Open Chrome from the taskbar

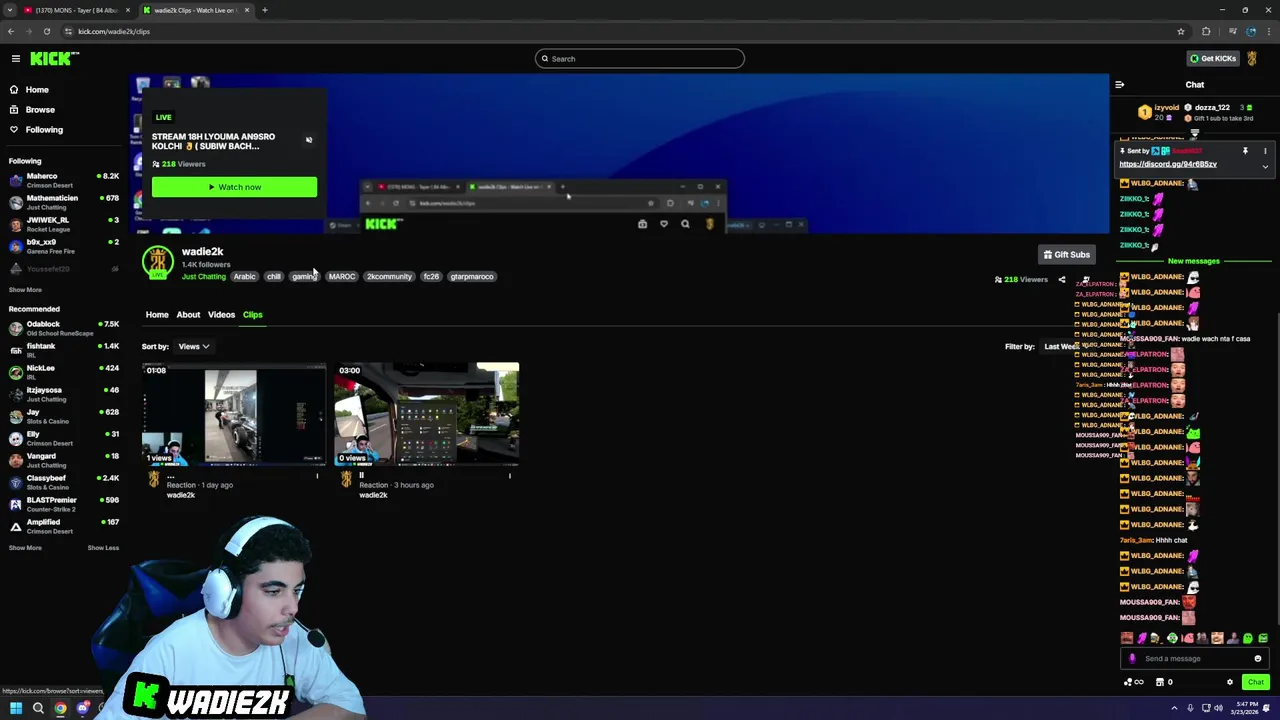coord(61,708)
